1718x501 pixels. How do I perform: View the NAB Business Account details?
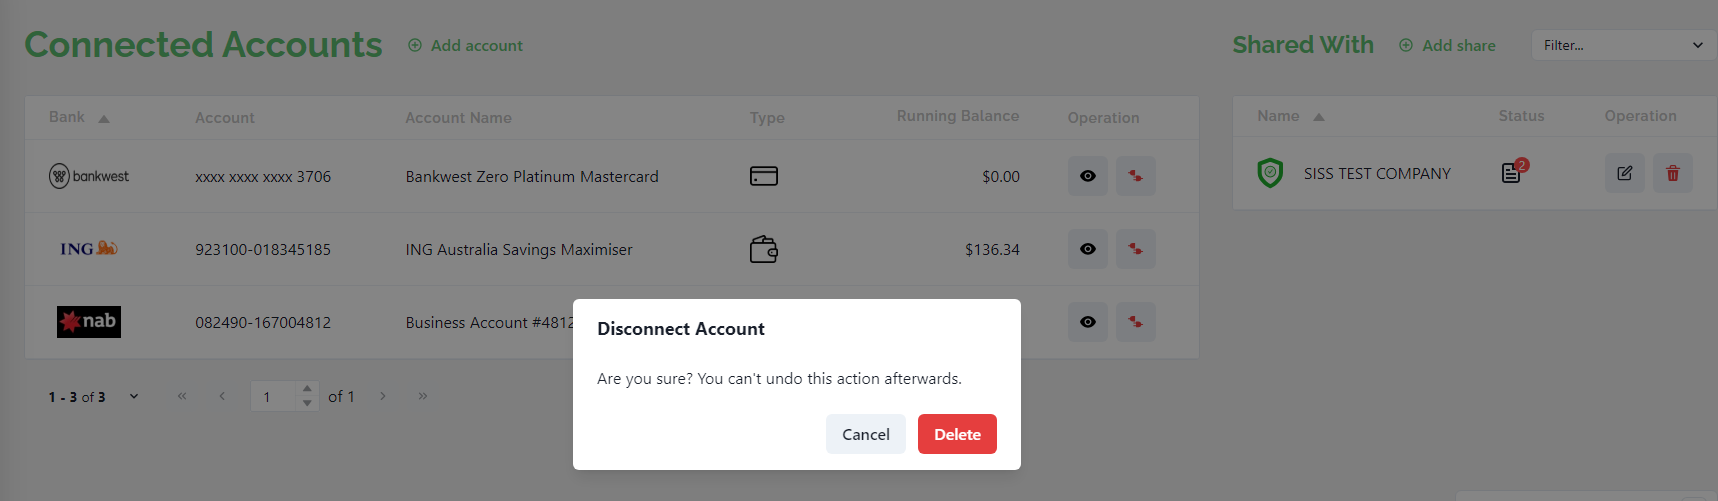[x=1087, y=322]
